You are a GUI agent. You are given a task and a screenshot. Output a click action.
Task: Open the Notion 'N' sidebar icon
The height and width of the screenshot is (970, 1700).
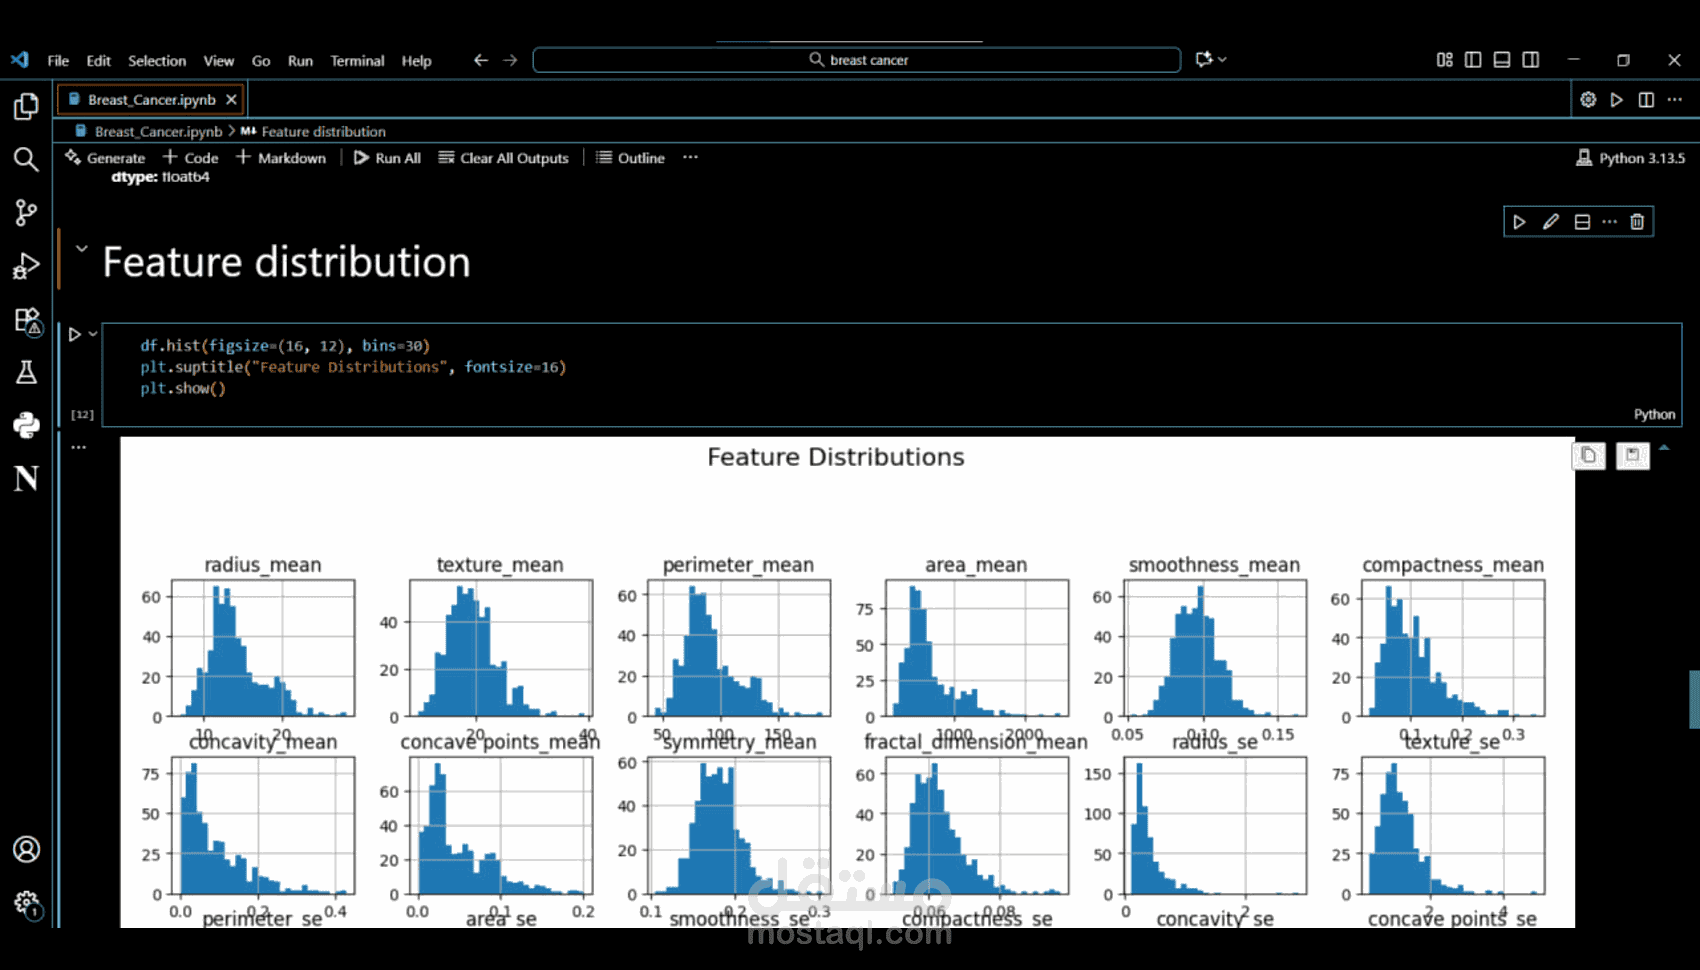pyautogui.click(x=26, y=478)
